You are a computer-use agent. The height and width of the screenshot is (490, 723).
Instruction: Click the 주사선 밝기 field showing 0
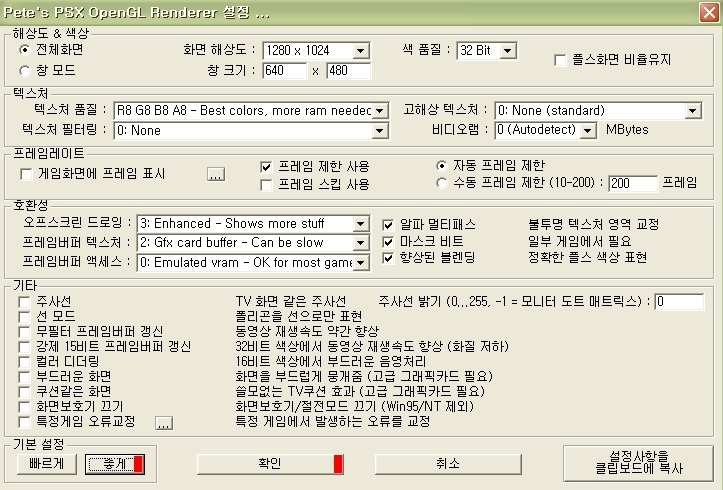pos(679,301)
